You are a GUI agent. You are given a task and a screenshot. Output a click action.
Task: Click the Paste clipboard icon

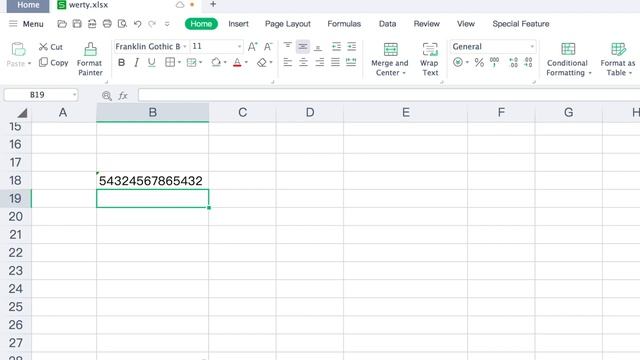18,49
